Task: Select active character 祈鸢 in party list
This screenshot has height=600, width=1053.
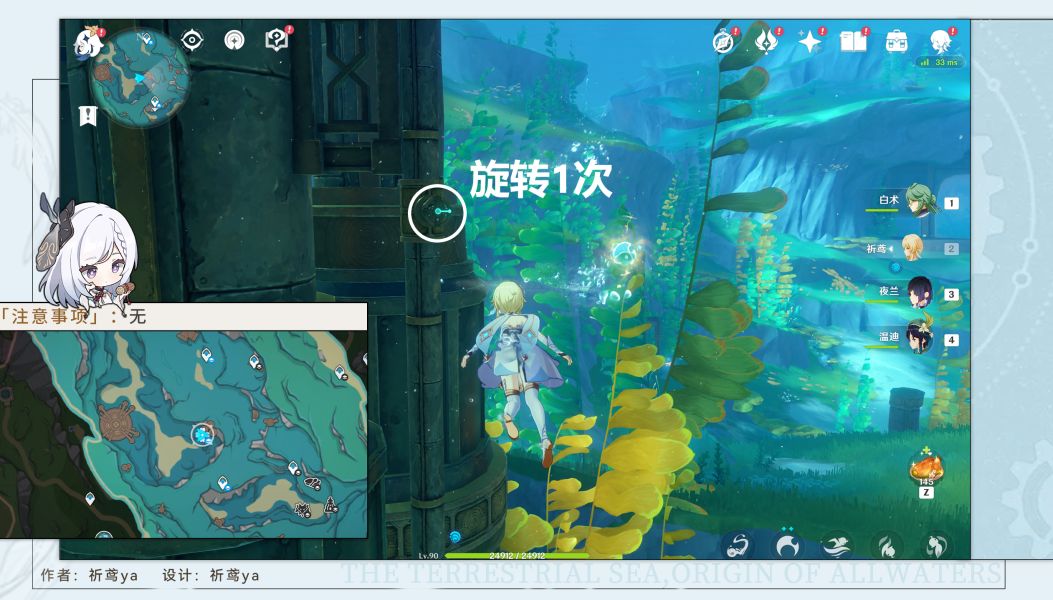Action: point(897,248)
